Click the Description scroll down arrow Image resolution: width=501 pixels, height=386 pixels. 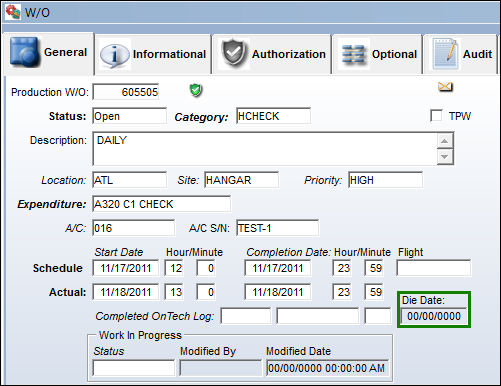click(x=445, y=156)
